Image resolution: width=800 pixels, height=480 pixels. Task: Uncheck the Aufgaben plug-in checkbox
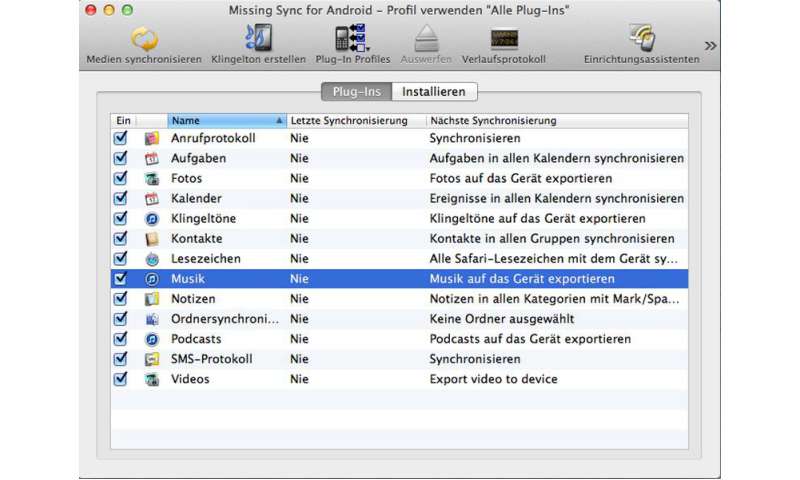point(120,158)
